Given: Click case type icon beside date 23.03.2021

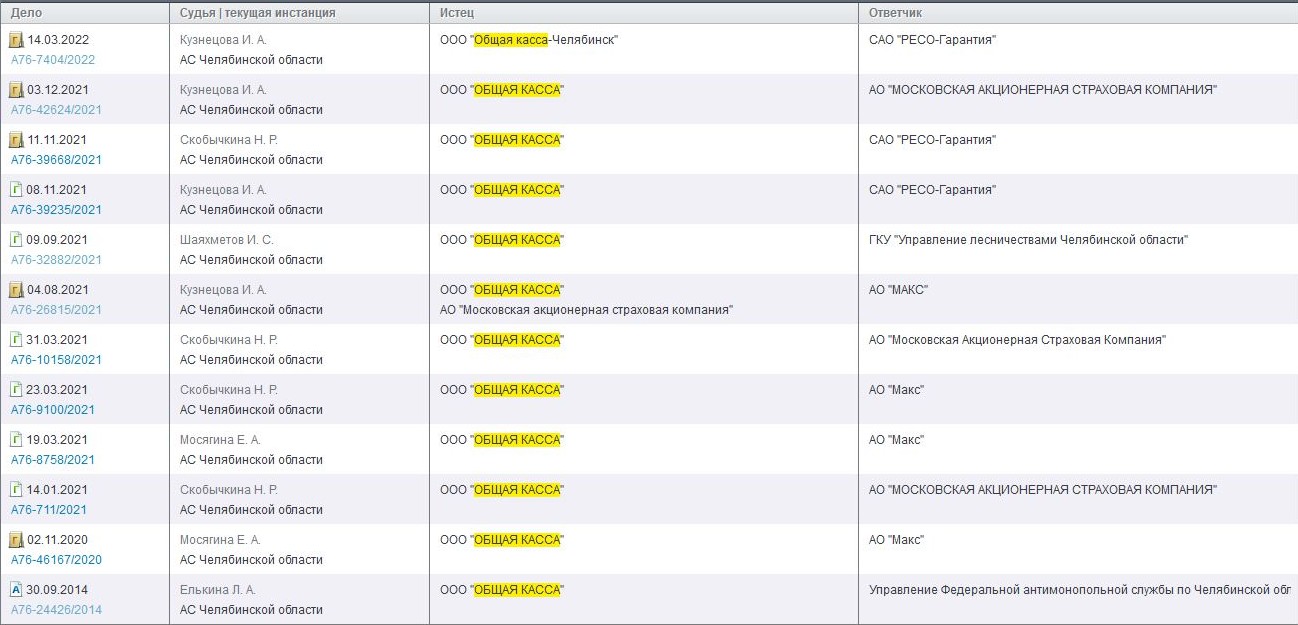Looking at the screenshot, I should tap(16, 390).
